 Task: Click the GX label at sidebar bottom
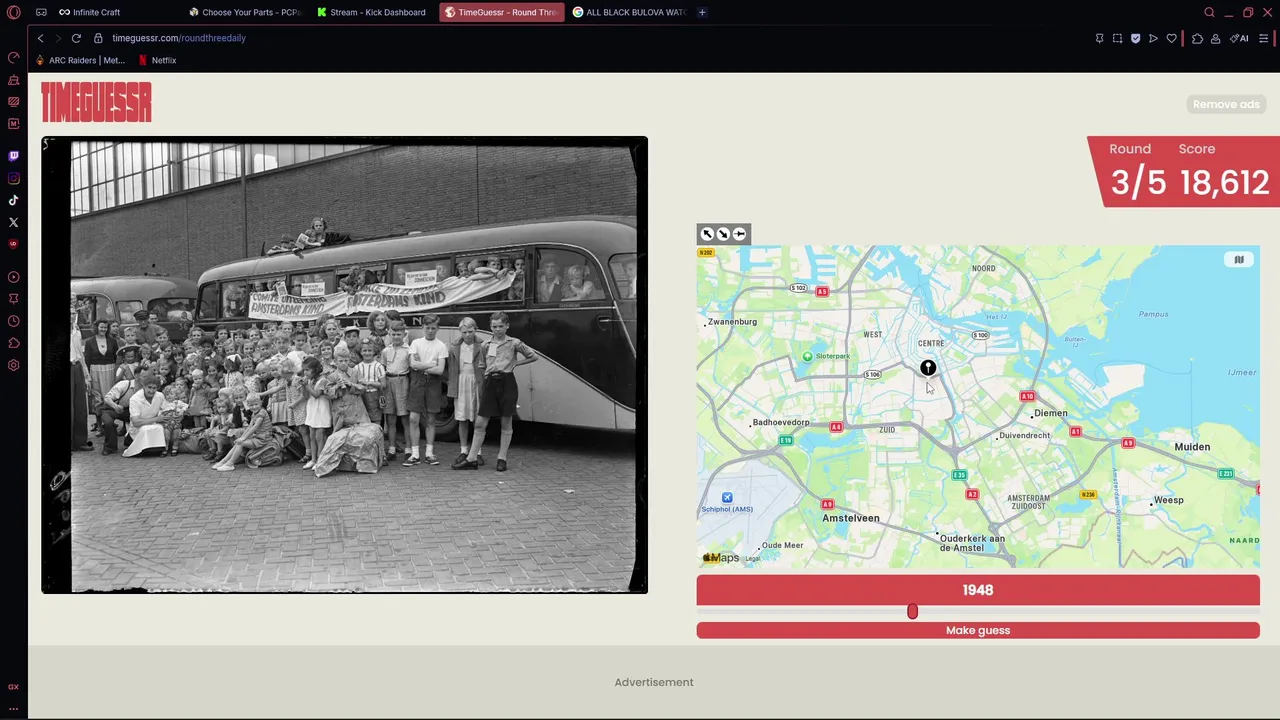pyautogui.click(x=13, y=687)
